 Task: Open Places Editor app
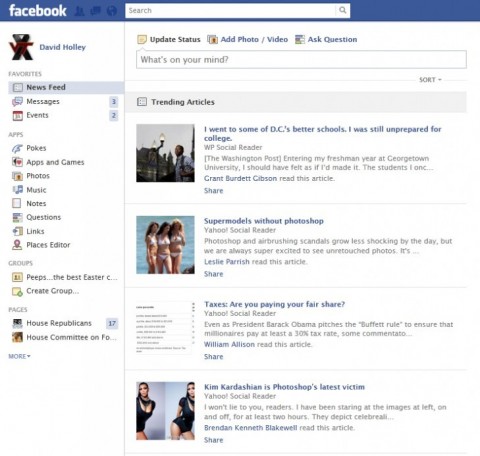[48, 245]
